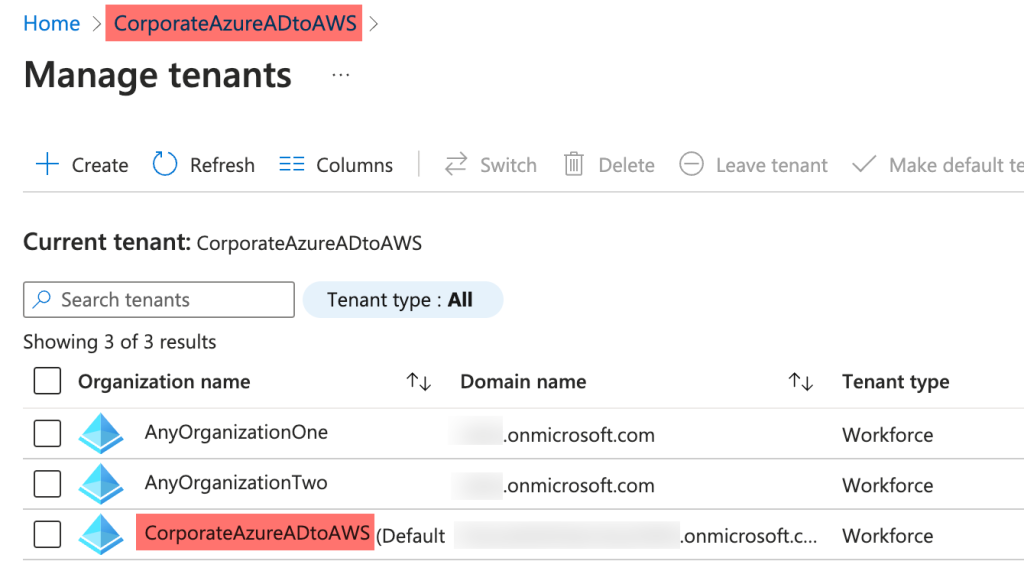The width and height of the screenshot is (1024, 584).
Task: Click the search magnifier in Search tenants
Action: (40, 299)
